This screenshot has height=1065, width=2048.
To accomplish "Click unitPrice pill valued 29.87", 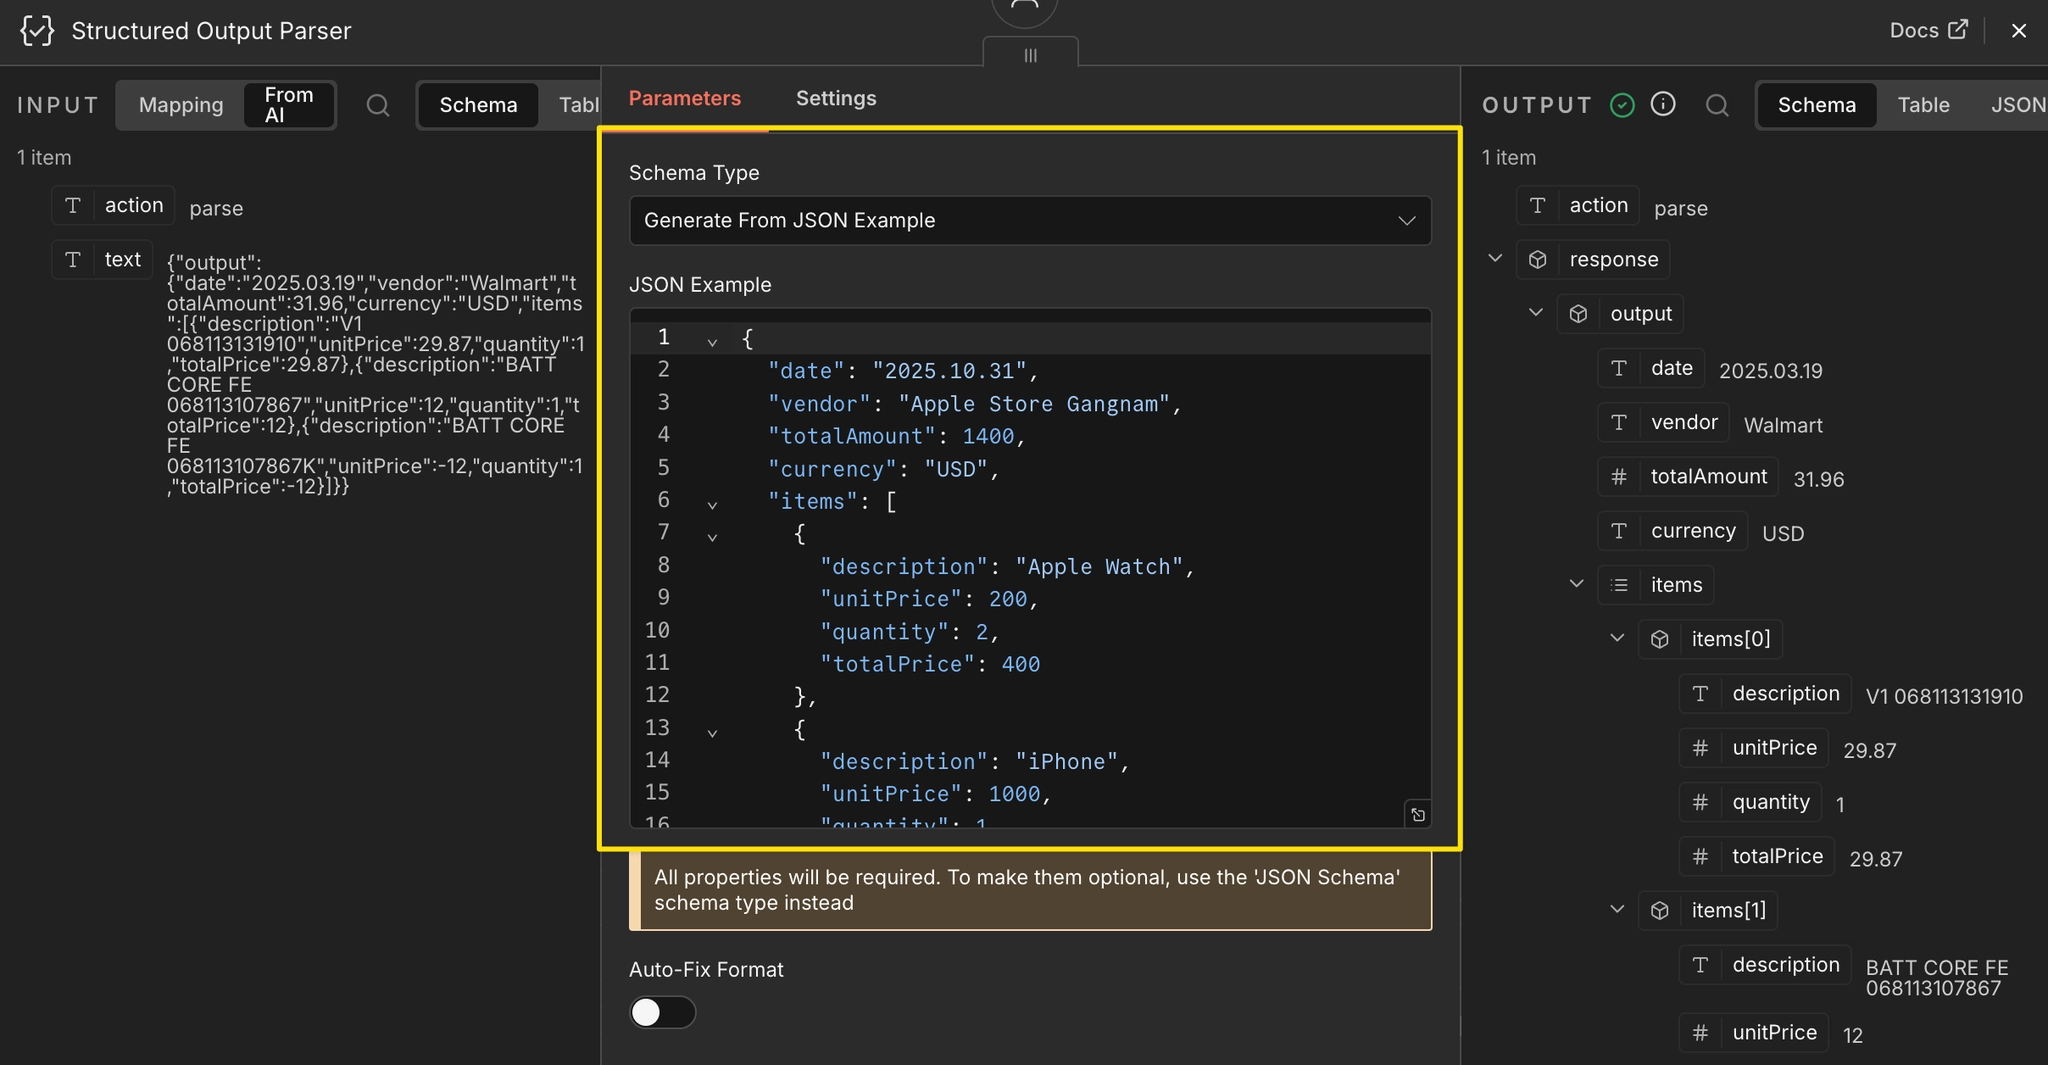I will pos(1754,747).
